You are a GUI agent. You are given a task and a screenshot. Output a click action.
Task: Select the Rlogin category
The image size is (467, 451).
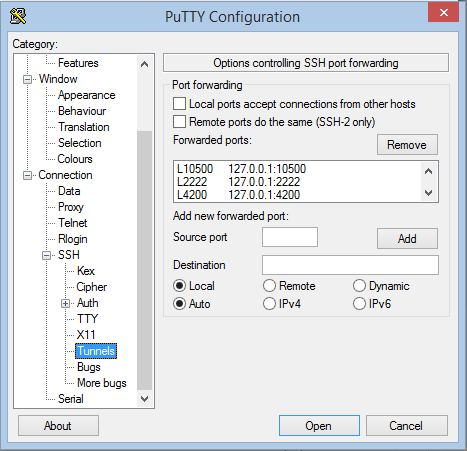tap(73, 239)
